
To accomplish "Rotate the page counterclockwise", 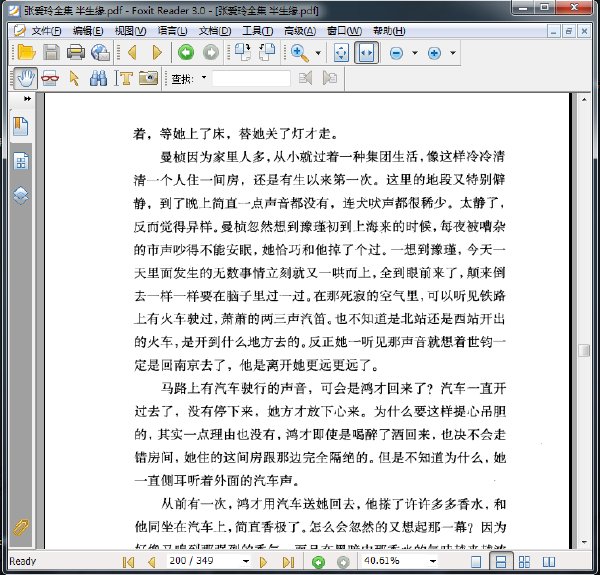I will point(267,52).
